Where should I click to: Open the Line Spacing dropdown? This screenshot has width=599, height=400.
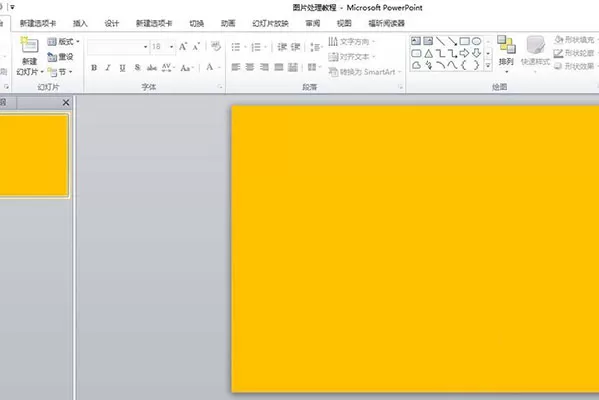click(x=316, y=47)
